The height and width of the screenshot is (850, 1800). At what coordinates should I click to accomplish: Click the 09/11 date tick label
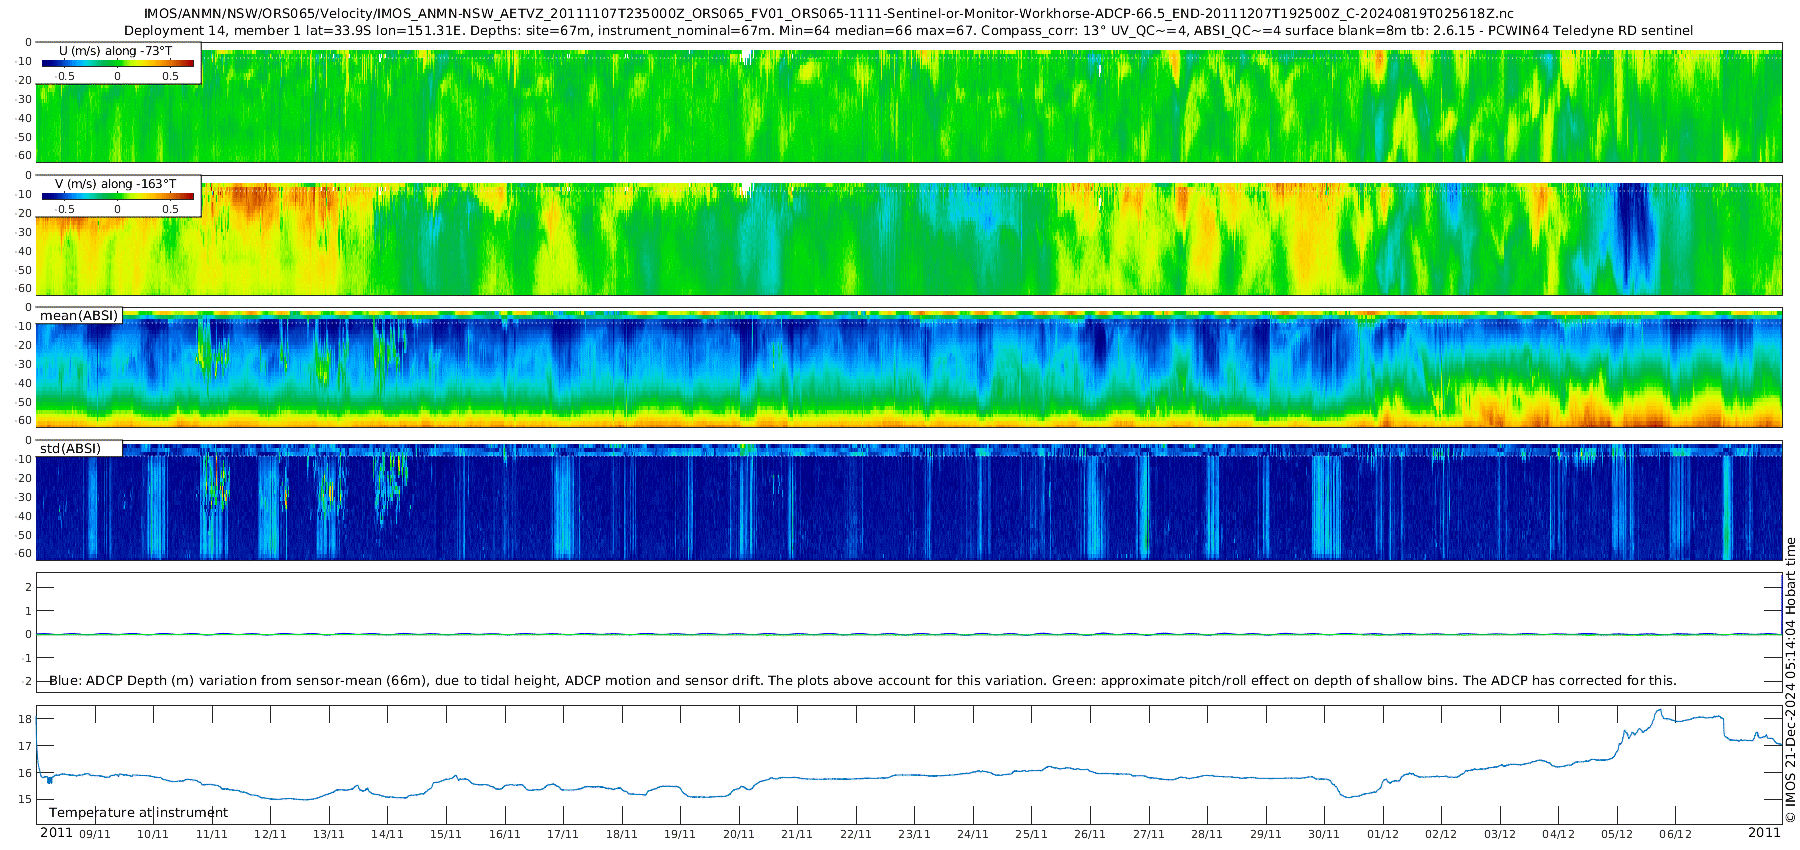95,834
